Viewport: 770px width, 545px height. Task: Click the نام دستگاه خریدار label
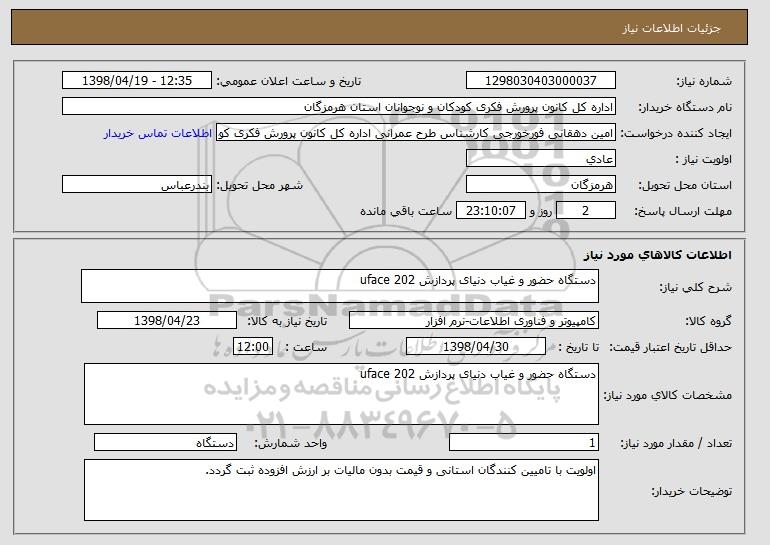pos(685,107)
